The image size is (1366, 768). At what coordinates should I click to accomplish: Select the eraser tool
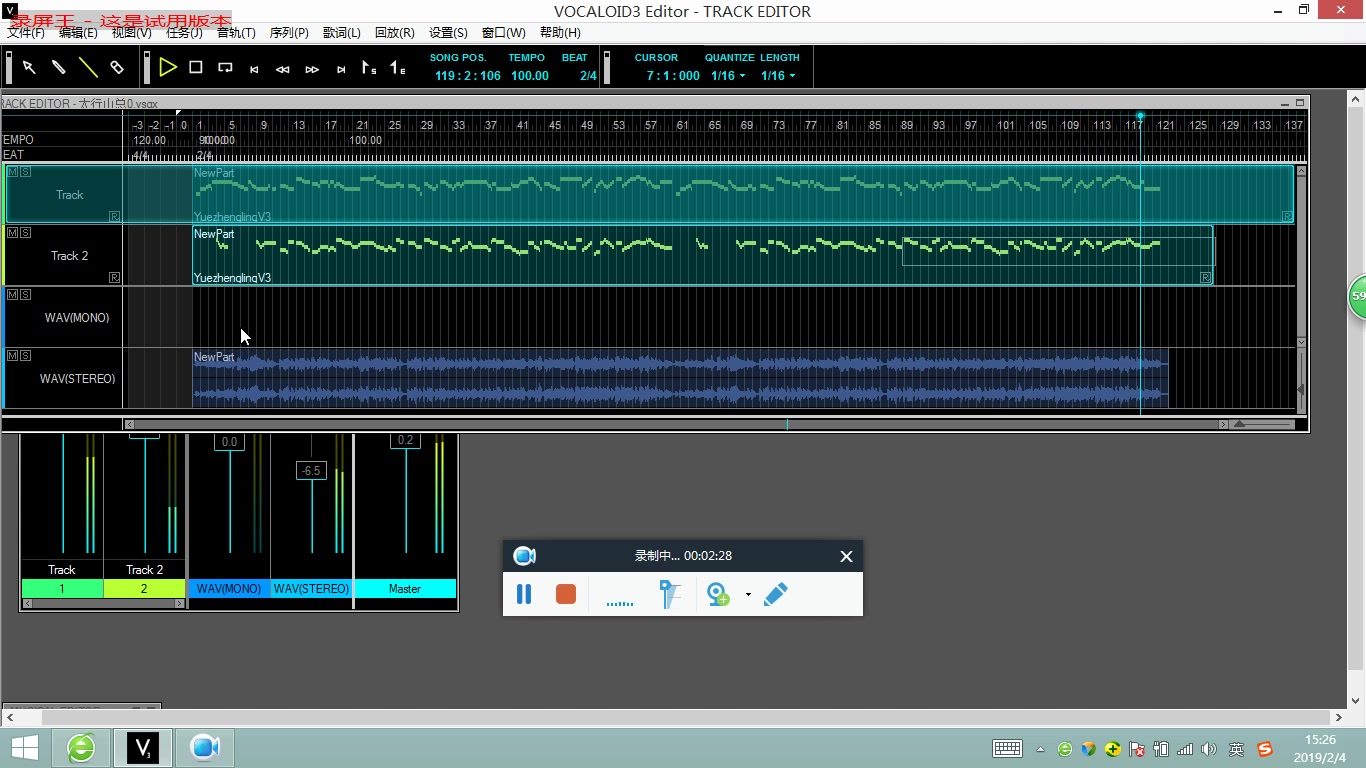117,67
